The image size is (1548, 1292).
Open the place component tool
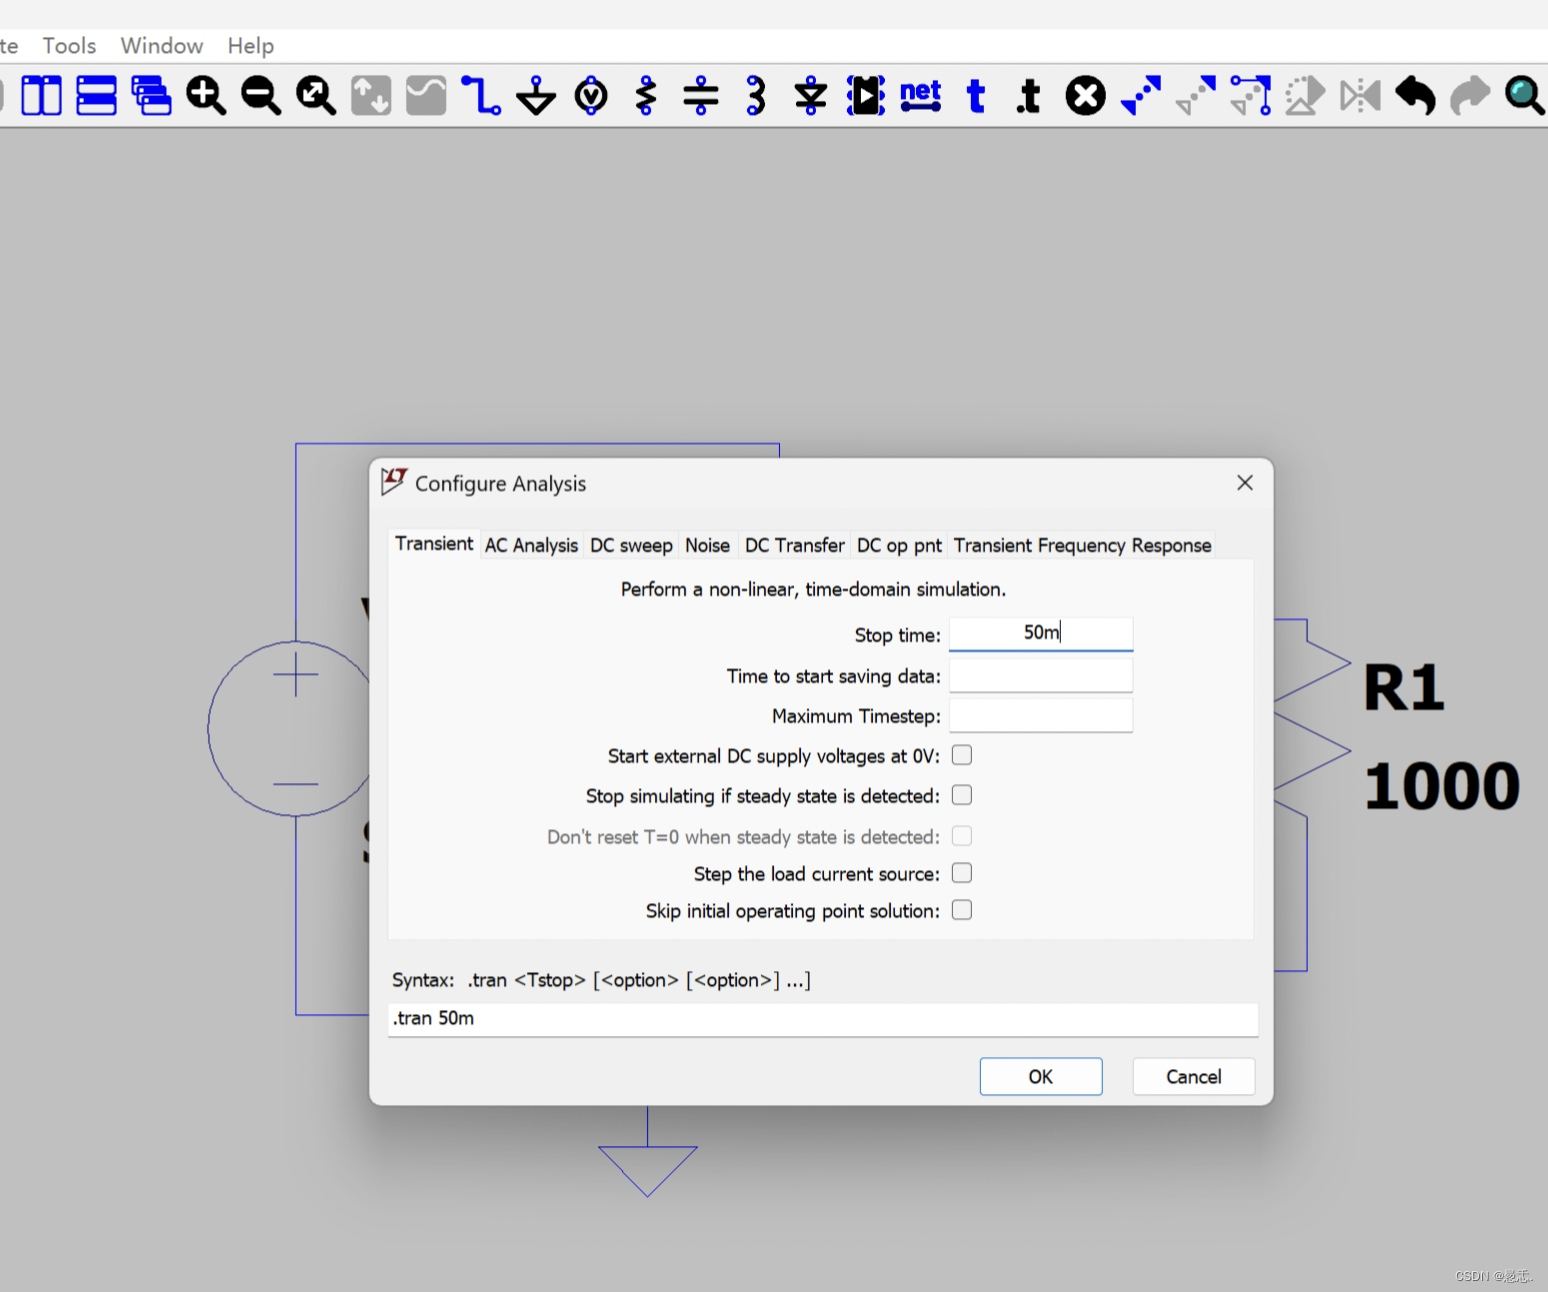[866, 96]
